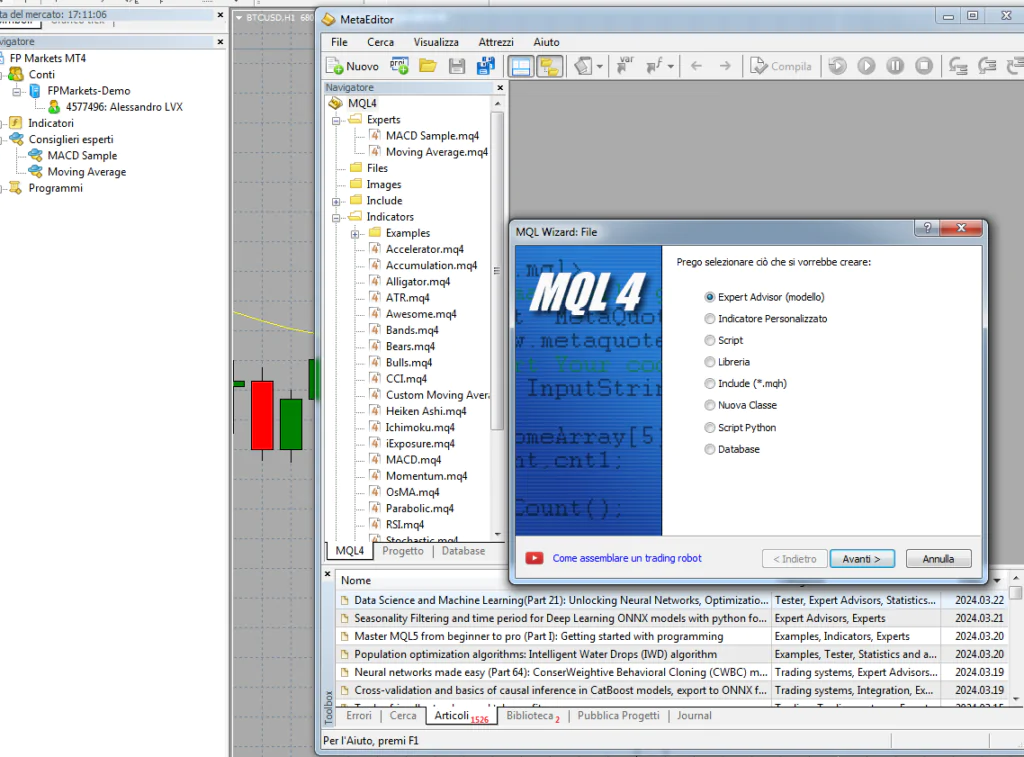The height and width of the screenshot is (757, 1024).
Task: Click the stop debugging icon
Action: click(923, 66)
